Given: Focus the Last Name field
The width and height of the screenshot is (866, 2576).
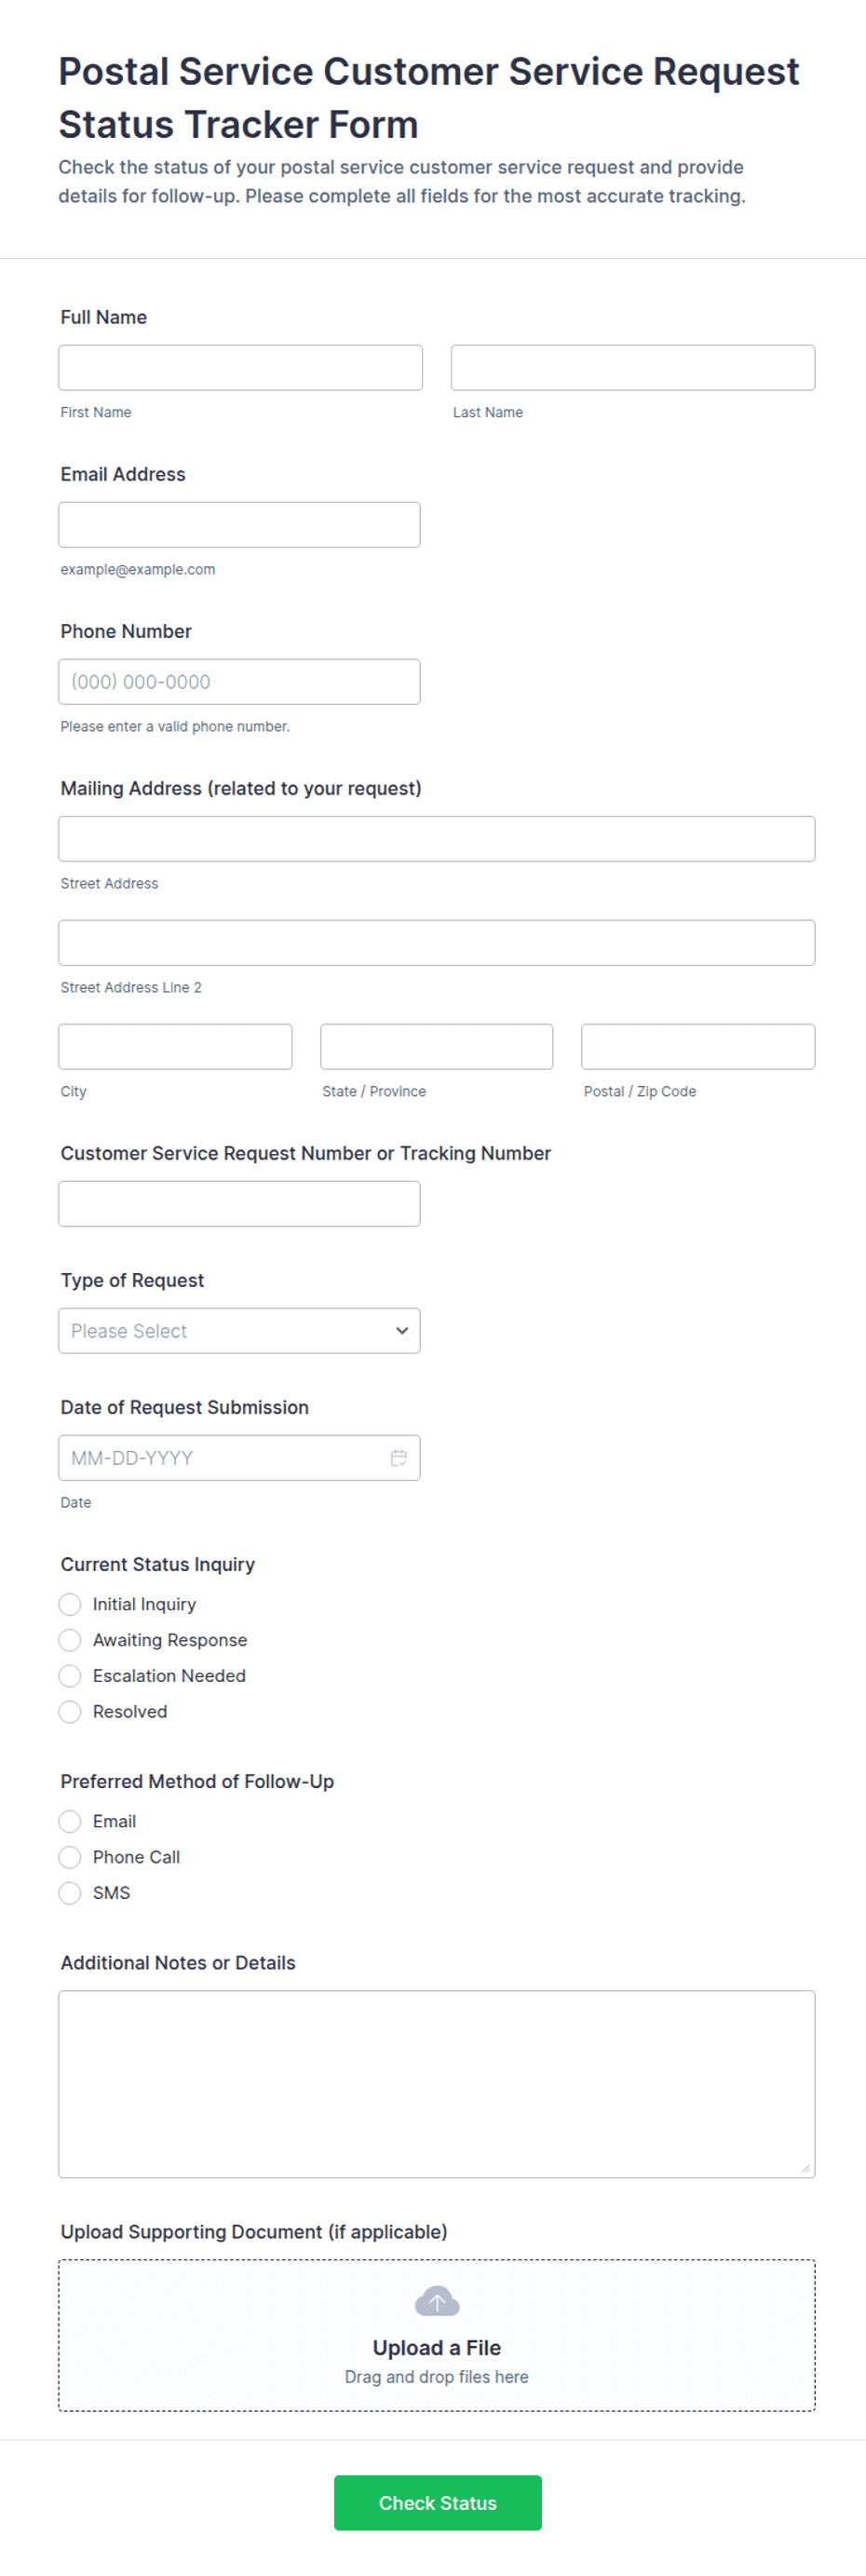Looking at the screenshot, I should (x=633, y=368).
